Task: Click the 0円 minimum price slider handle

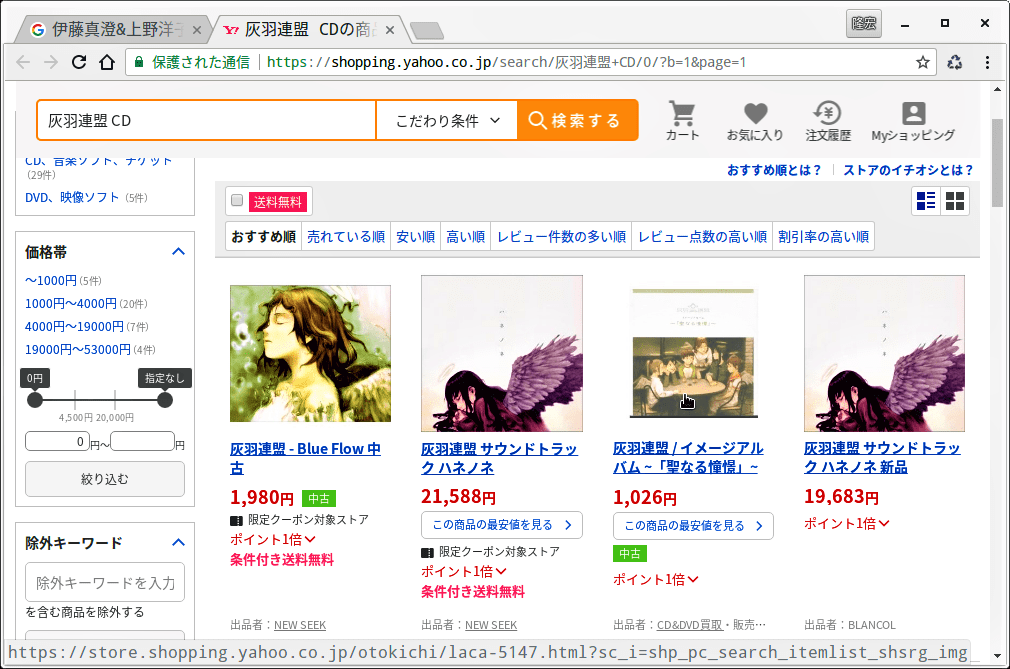Action: (35, 400)
